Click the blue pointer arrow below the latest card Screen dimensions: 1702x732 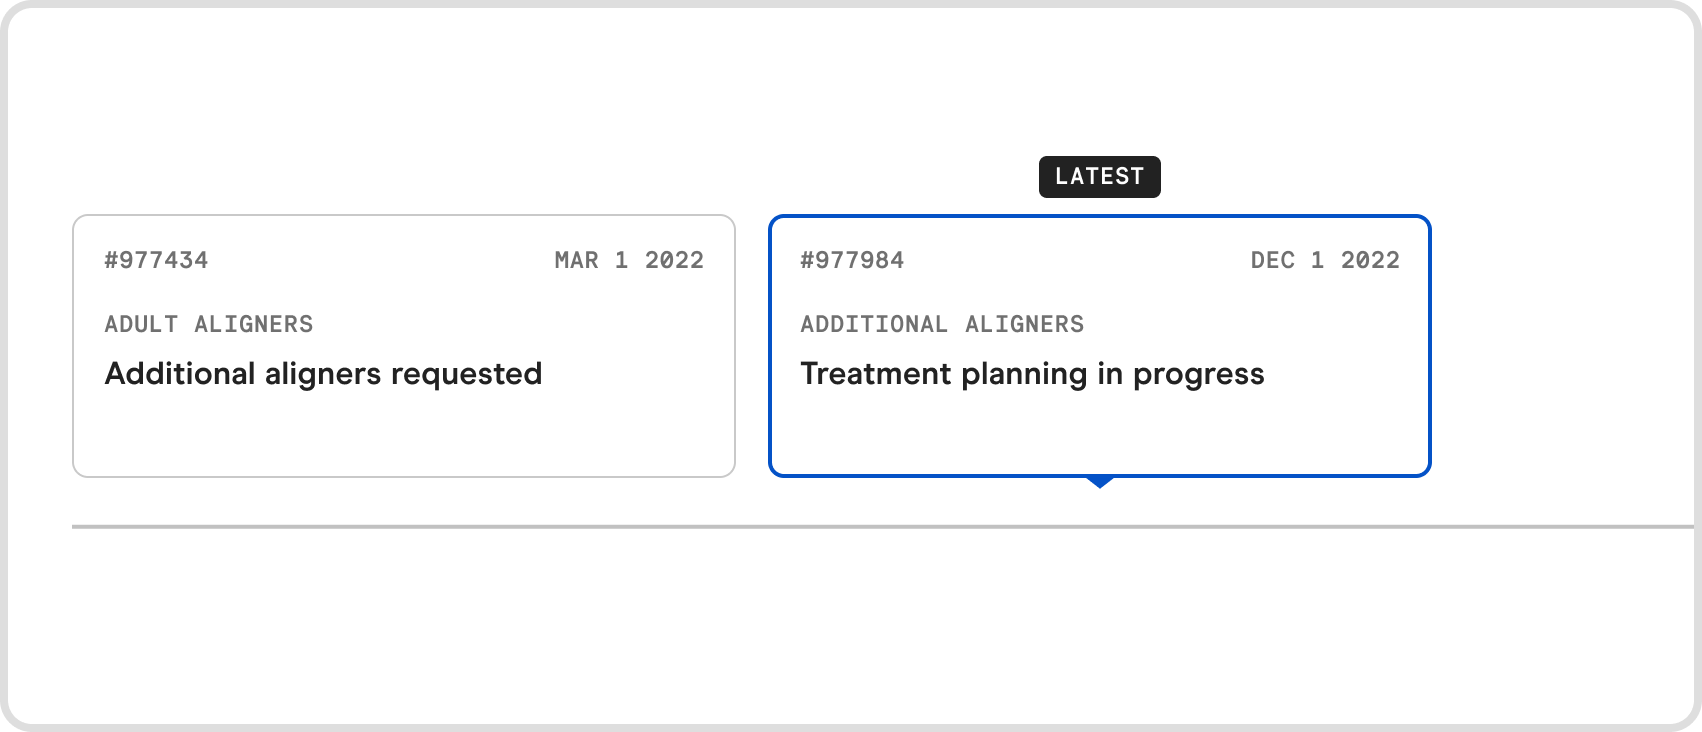tap(1100, 482)
